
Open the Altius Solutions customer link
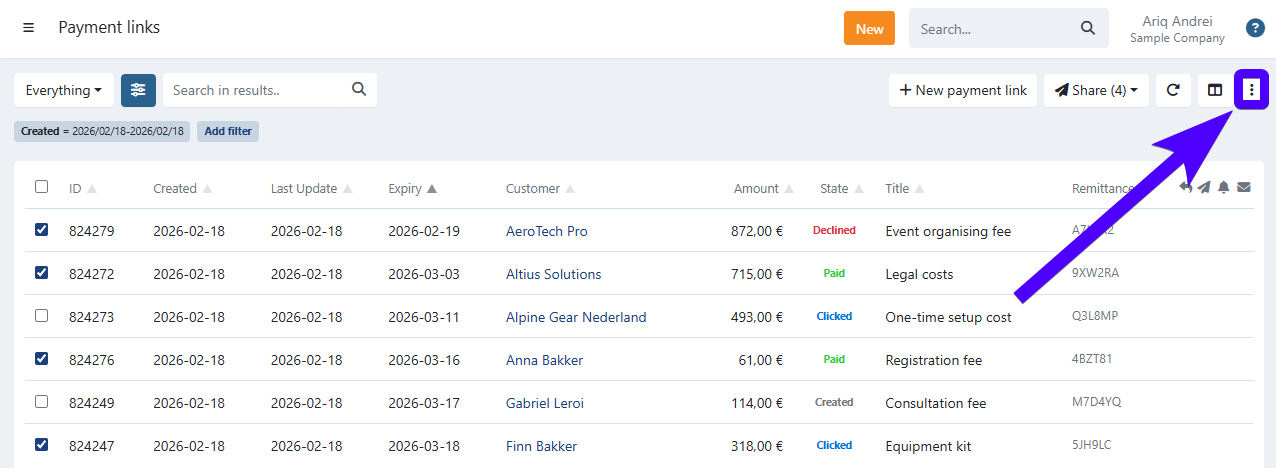553,274
